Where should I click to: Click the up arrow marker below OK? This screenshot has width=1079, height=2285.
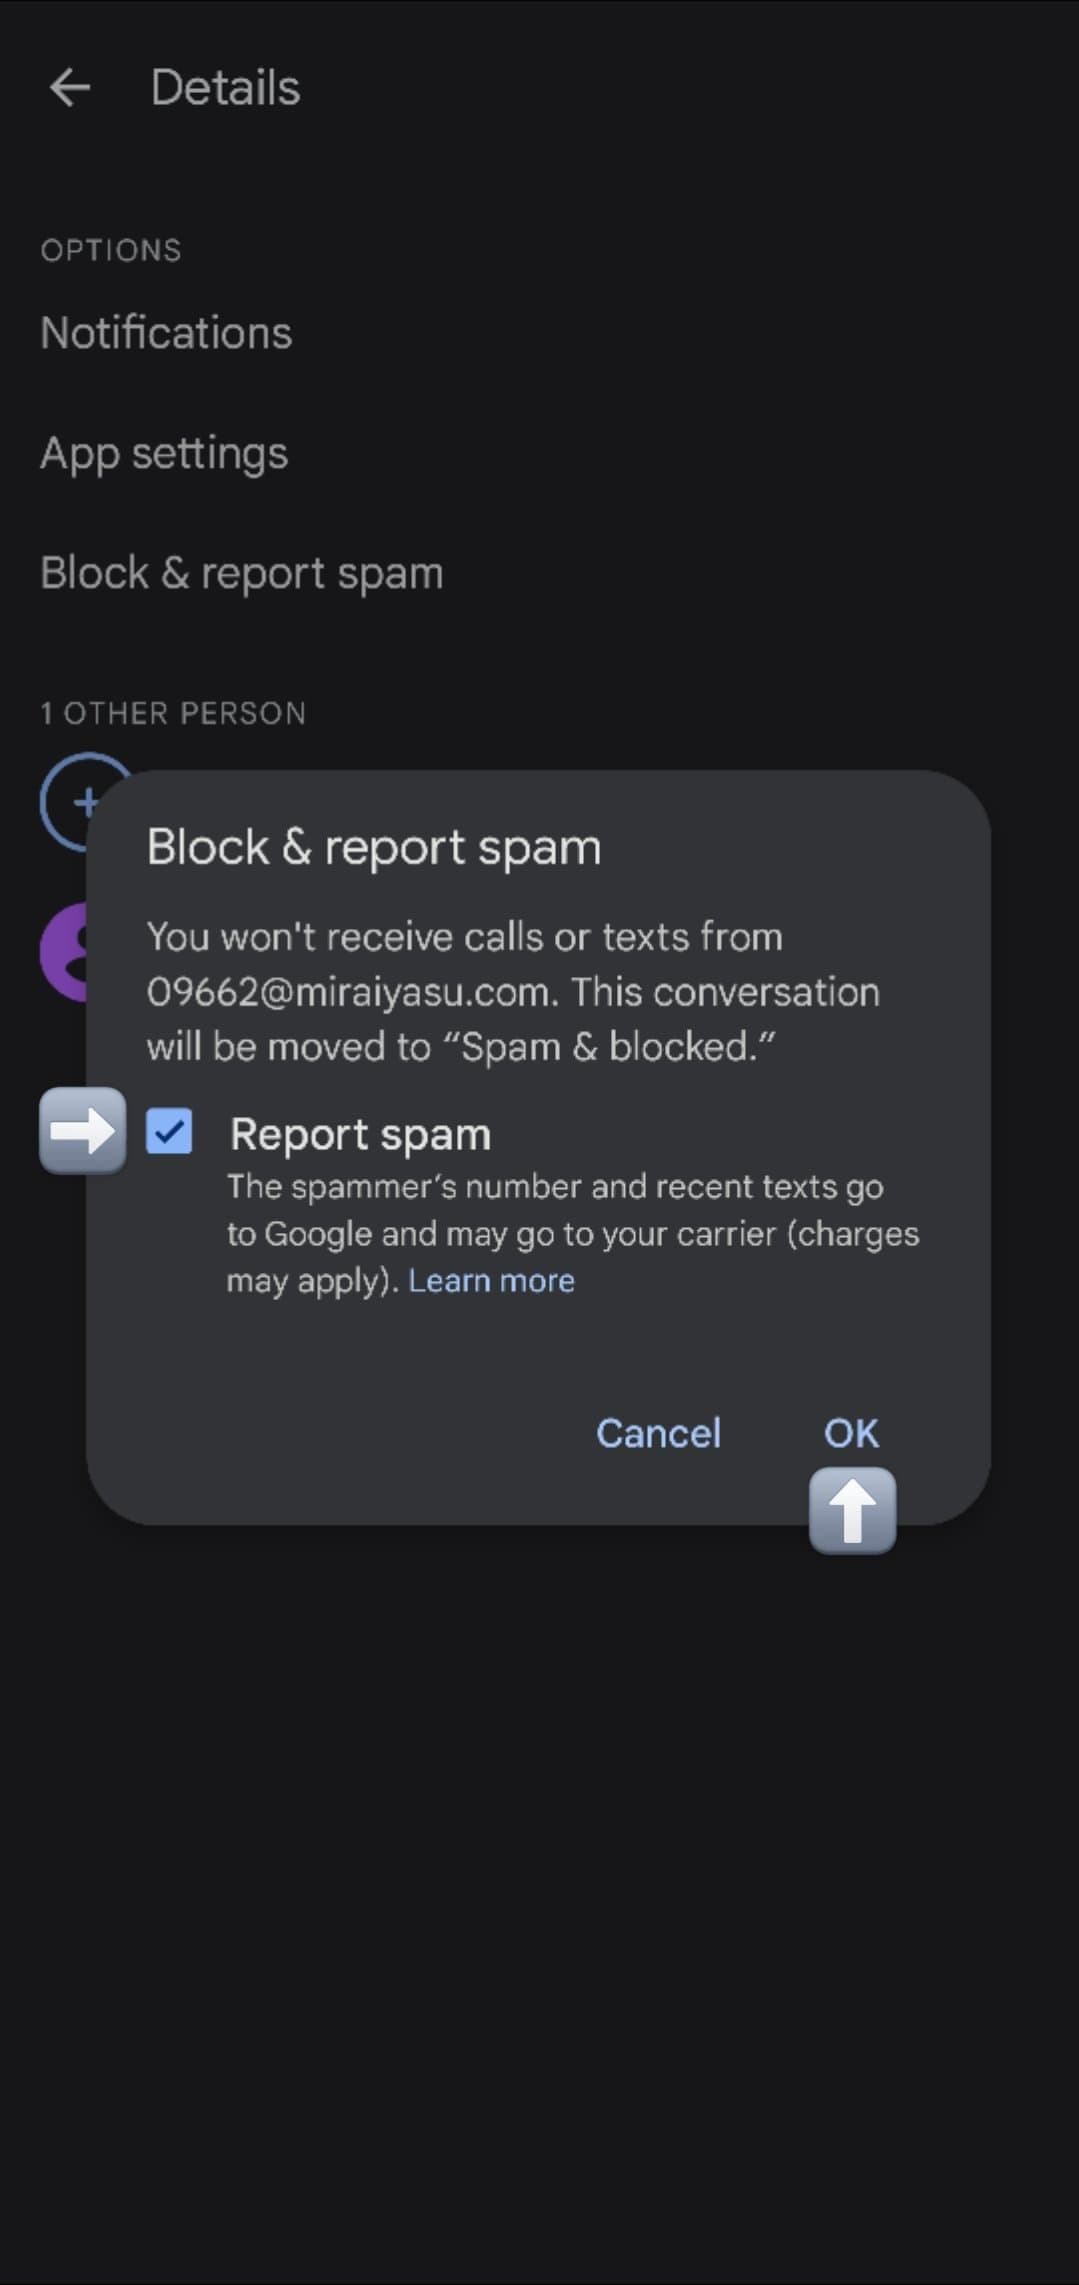click(x=852, y=1510)
